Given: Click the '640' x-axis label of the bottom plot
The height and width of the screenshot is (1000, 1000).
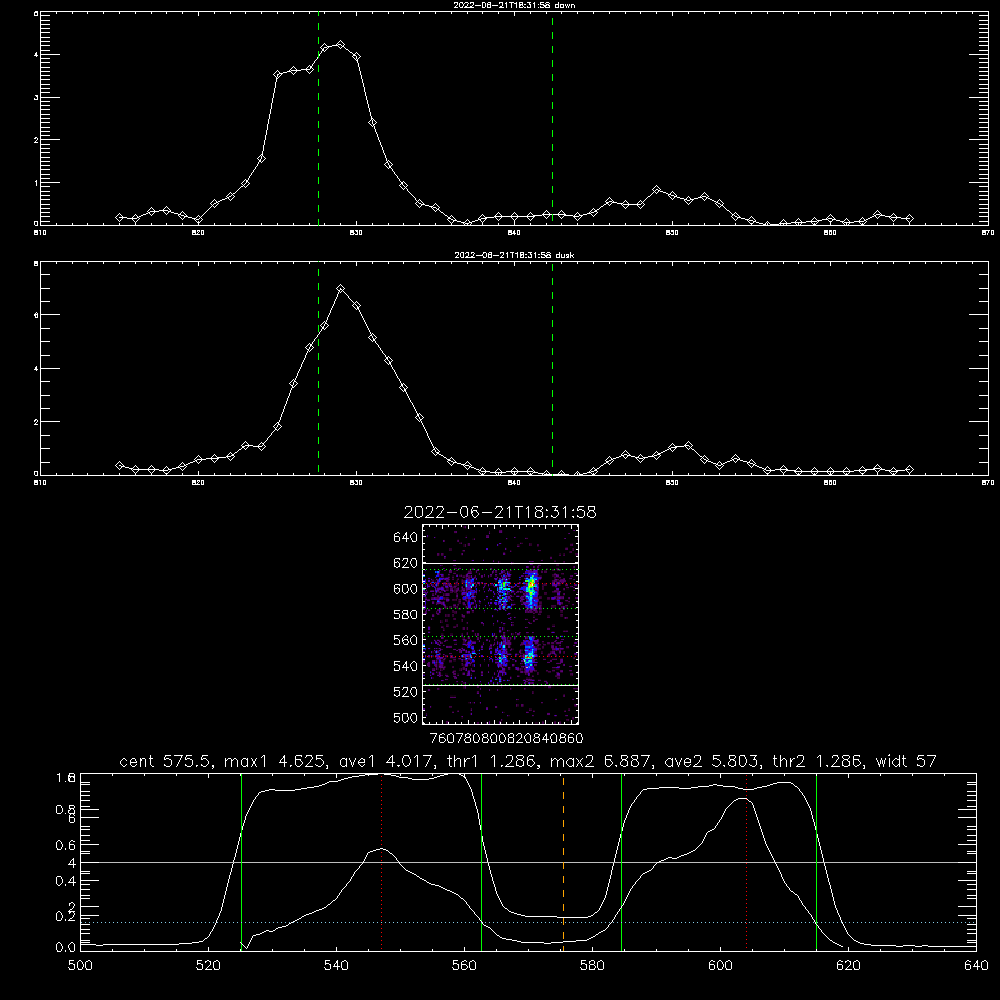Looking at the screenshot, I should pos(976,966).
